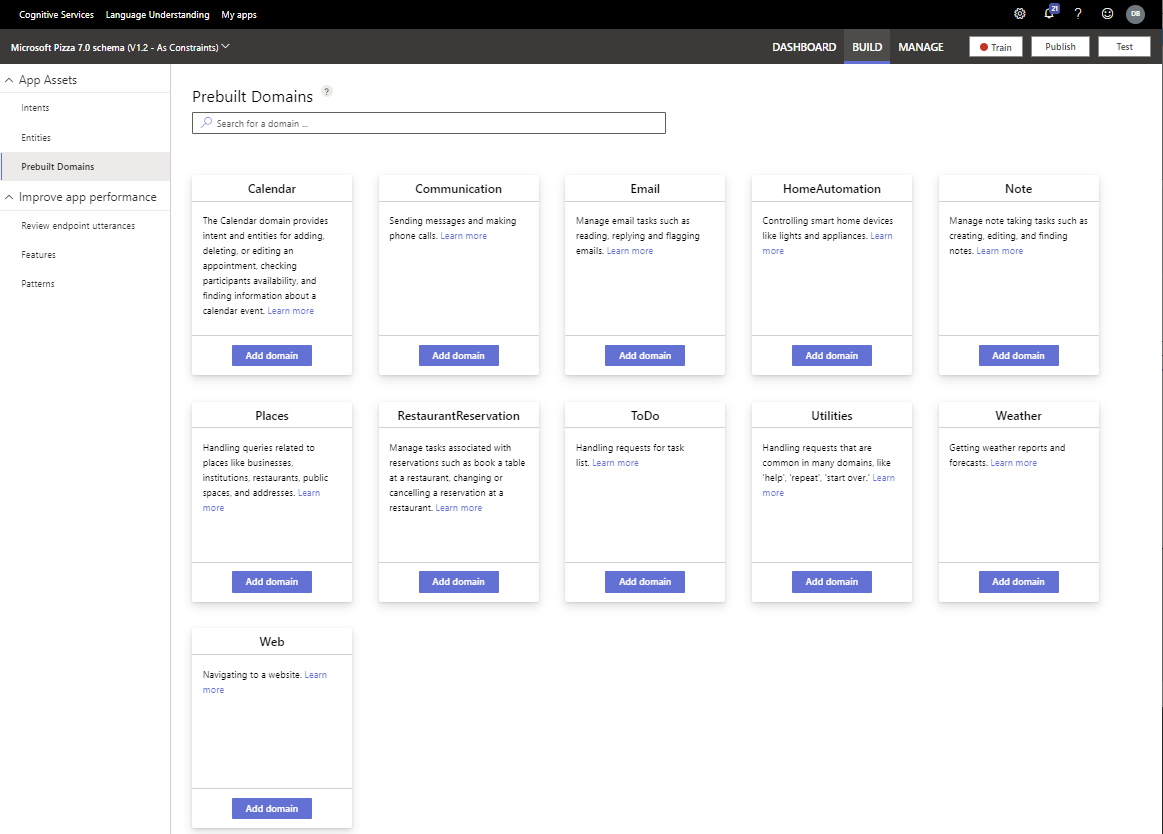The image size is (1163, 834).
Task: Click the domain search field
Action: tap(428, 122)
